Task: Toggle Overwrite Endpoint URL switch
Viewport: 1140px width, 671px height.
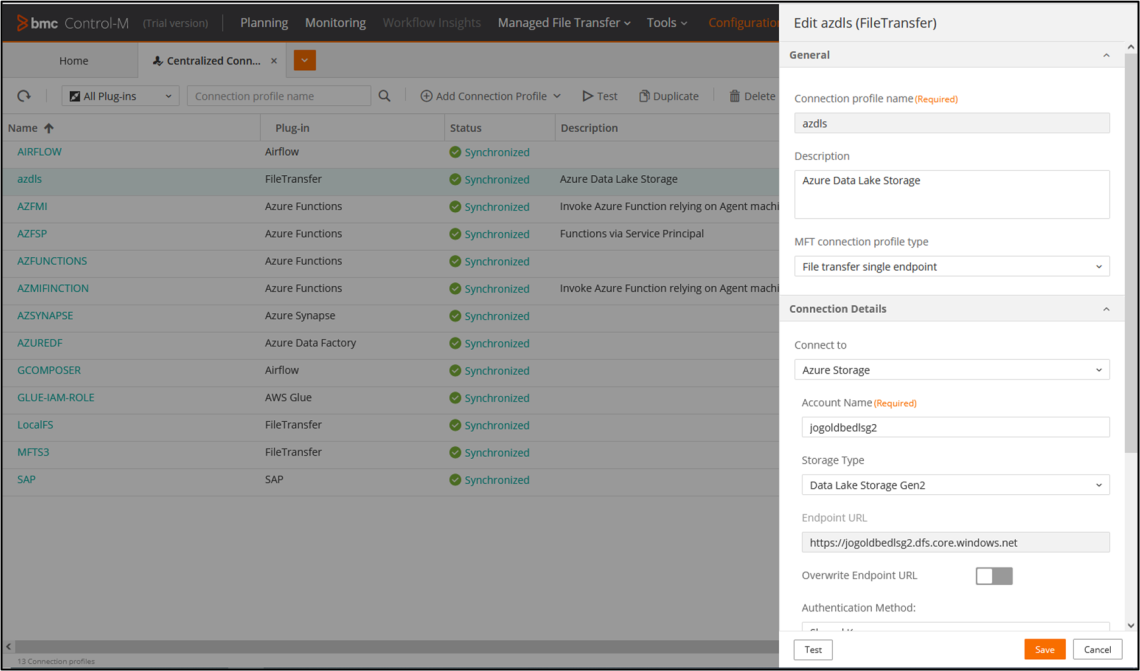Action: (x=993, y=575)
